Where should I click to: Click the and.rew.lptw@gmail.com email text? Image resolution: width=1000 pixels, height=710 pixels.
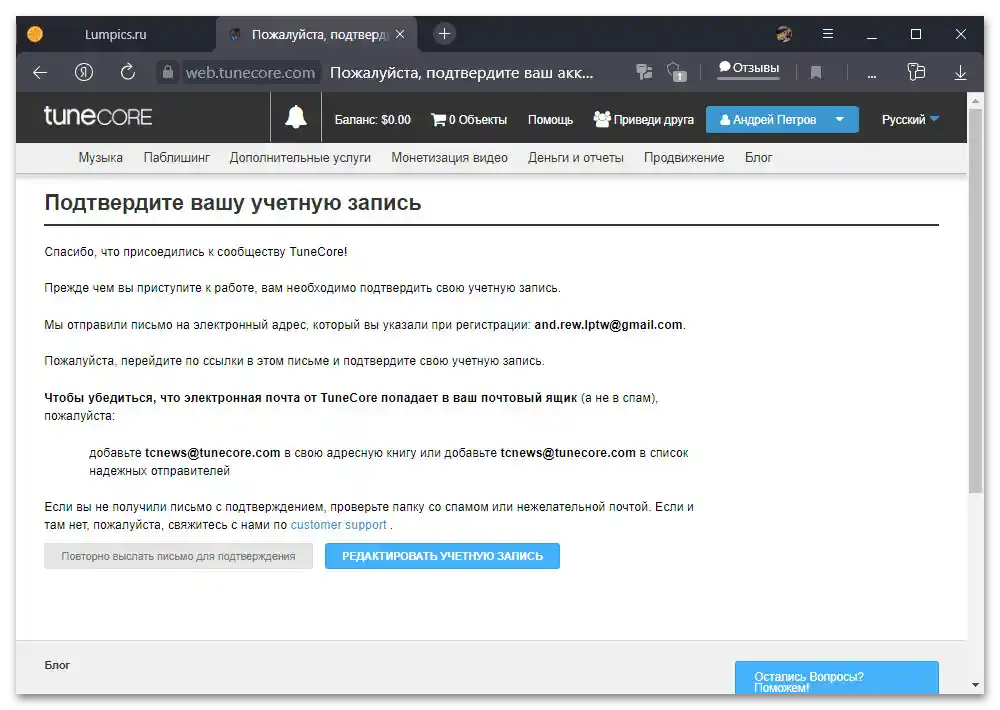pyautogui.click(x=608, y=325)
